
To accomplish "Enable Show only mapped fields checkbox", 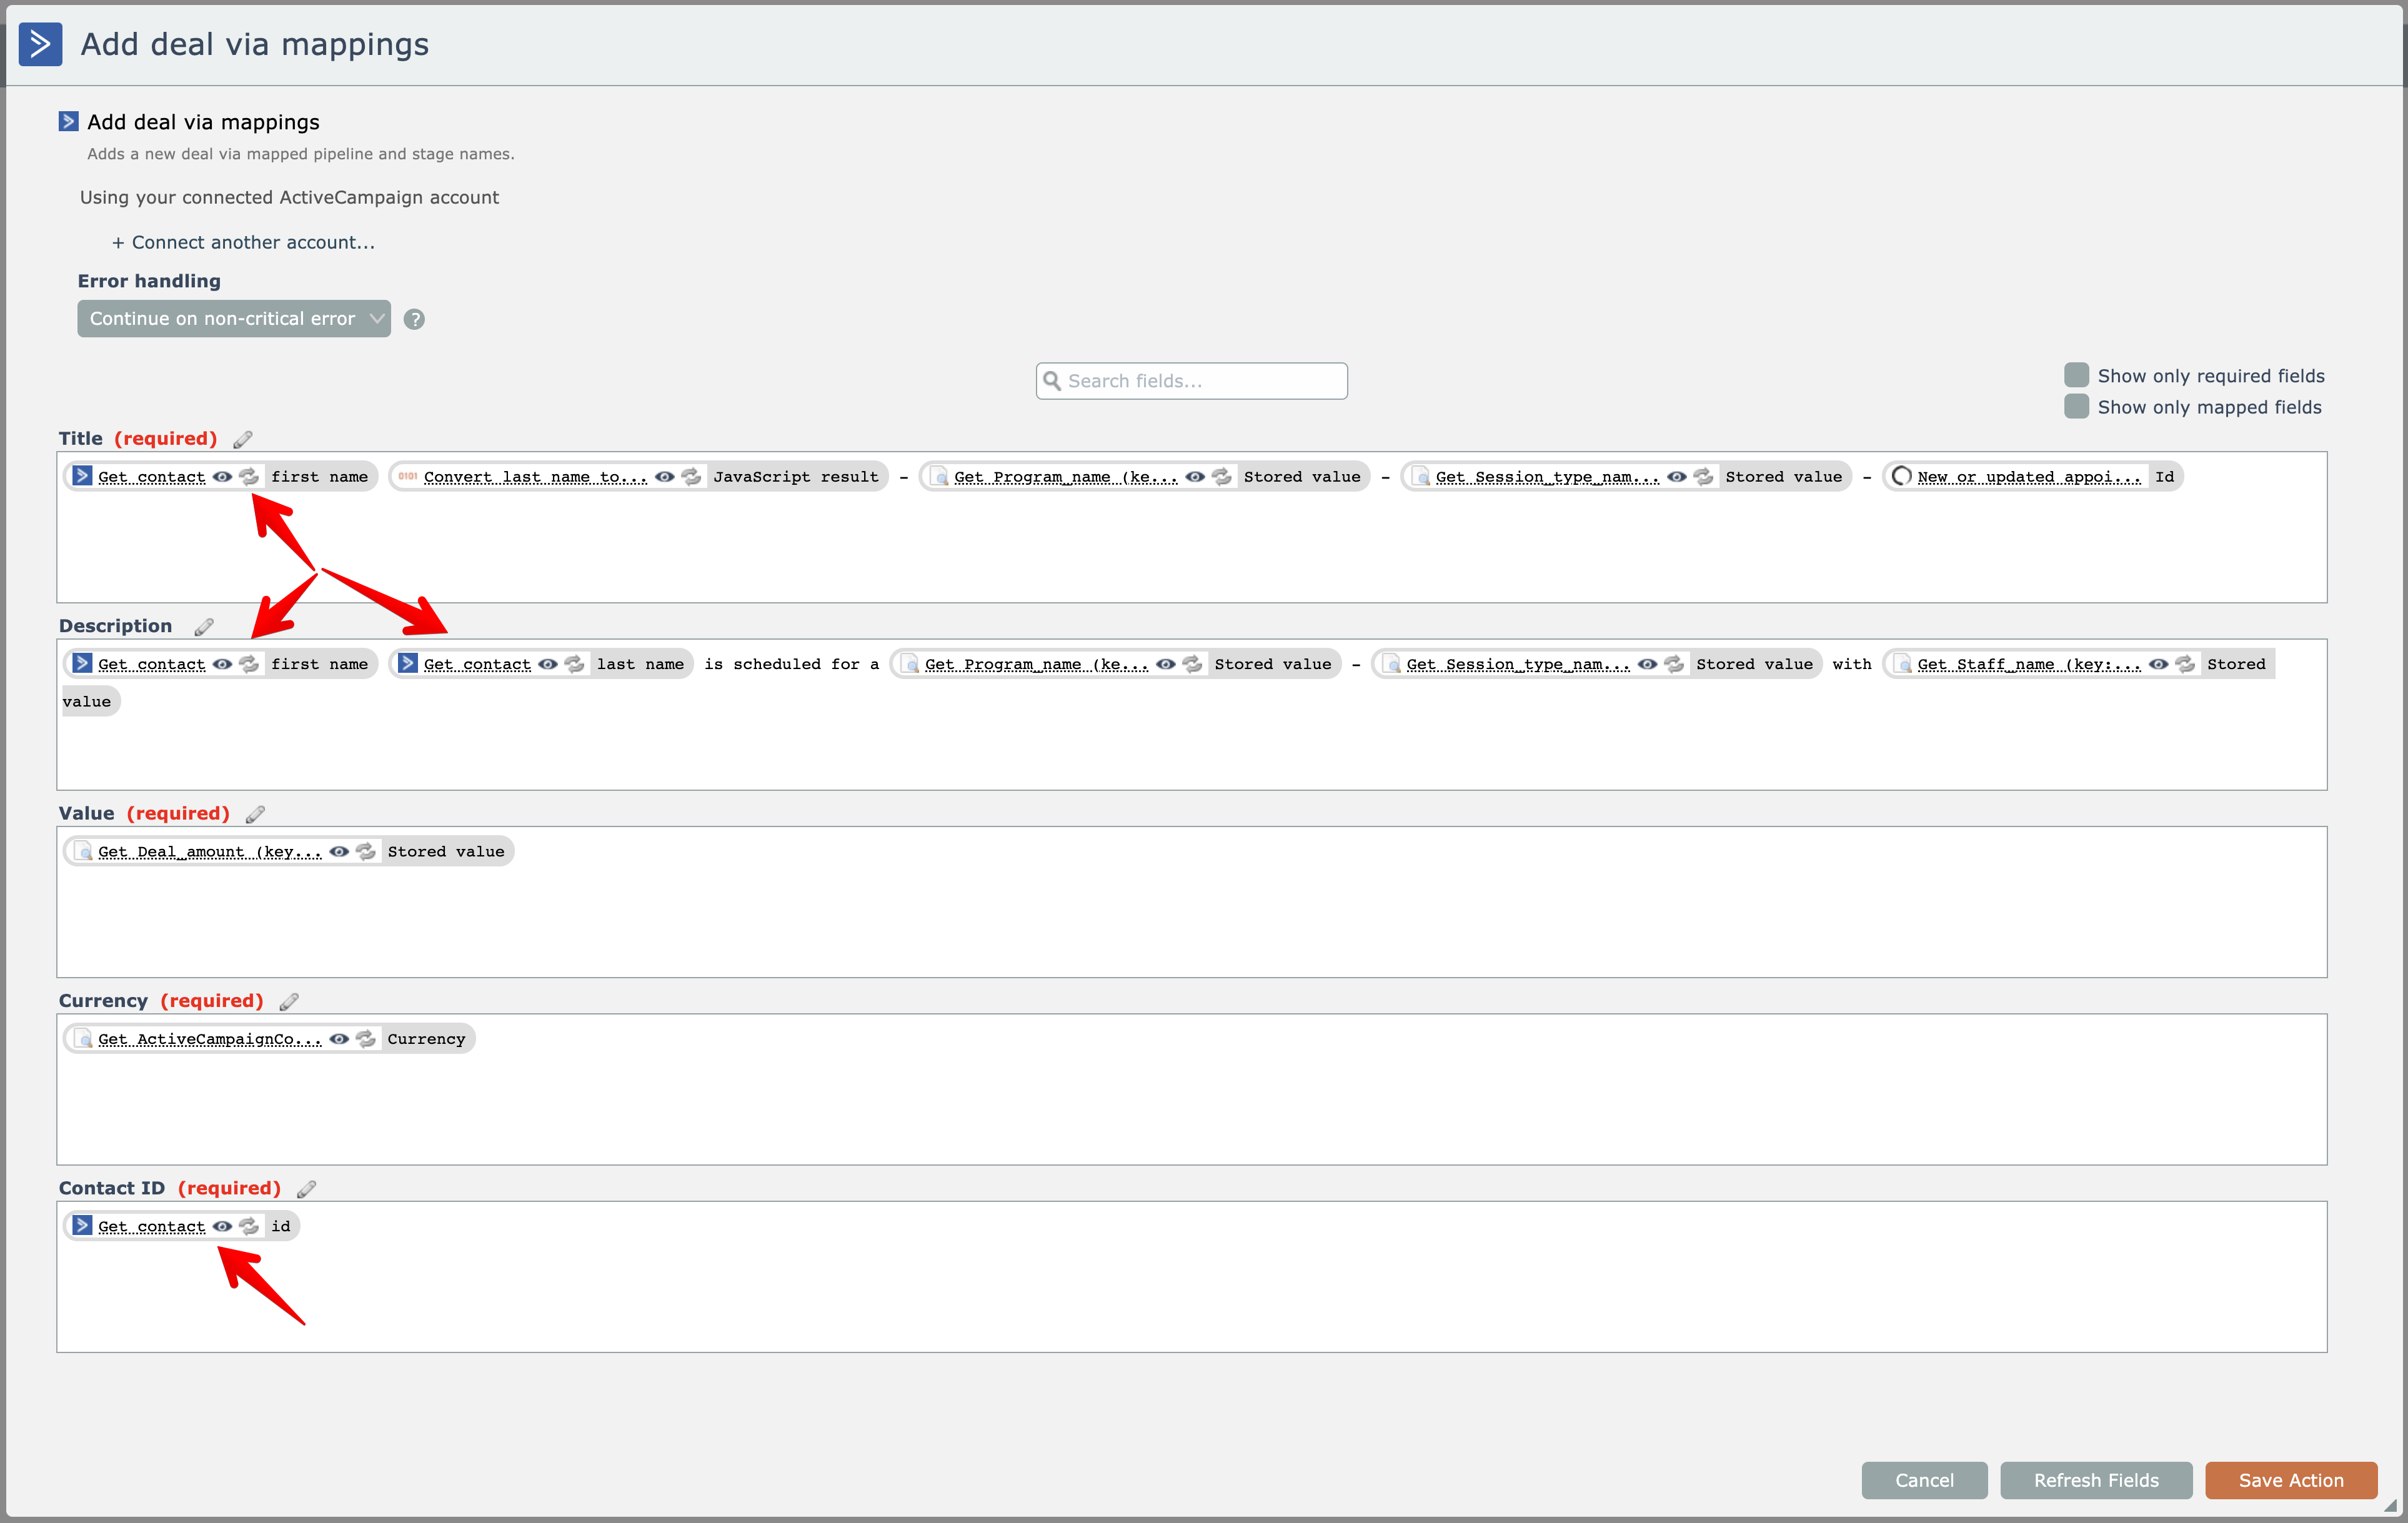I will click(x=2076, y=406).
